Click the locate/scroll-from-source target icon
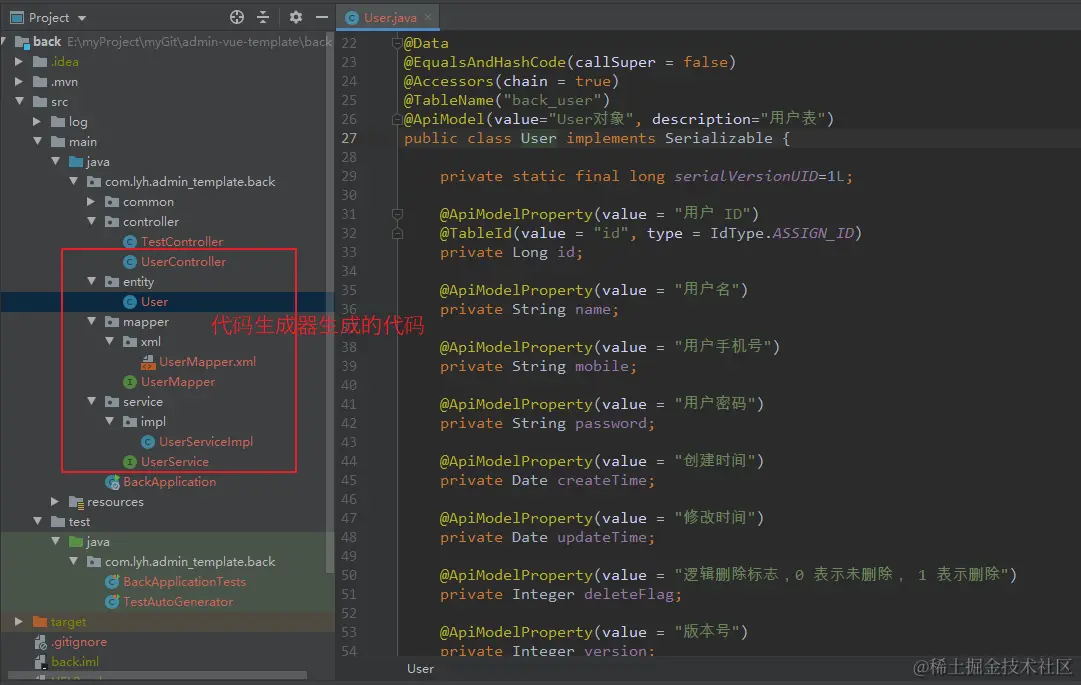The image size is (1081, 685). coord(236,17)
